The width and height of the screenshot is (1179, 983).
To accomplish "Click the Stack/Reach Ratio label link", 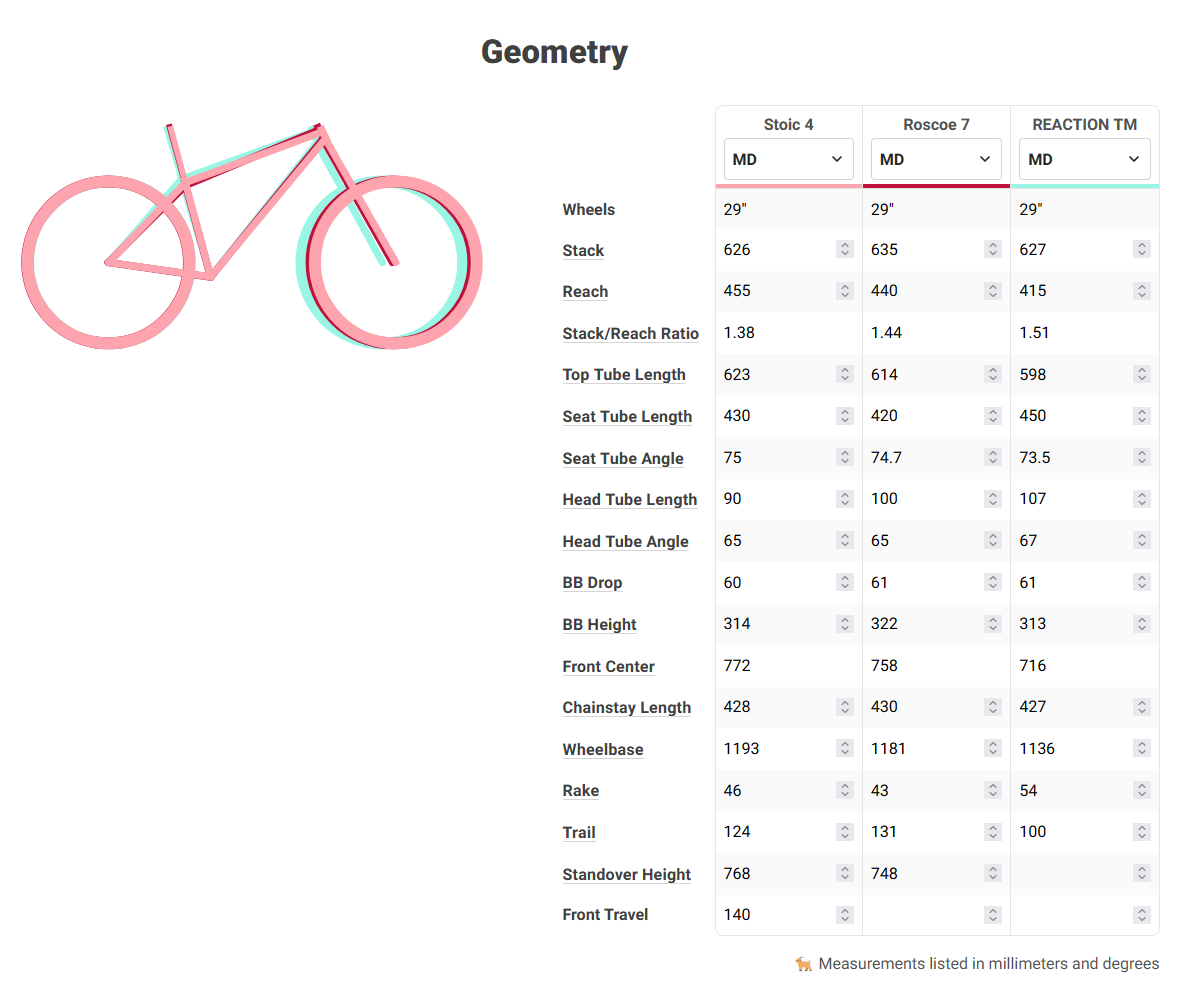I will pos(630,333).
